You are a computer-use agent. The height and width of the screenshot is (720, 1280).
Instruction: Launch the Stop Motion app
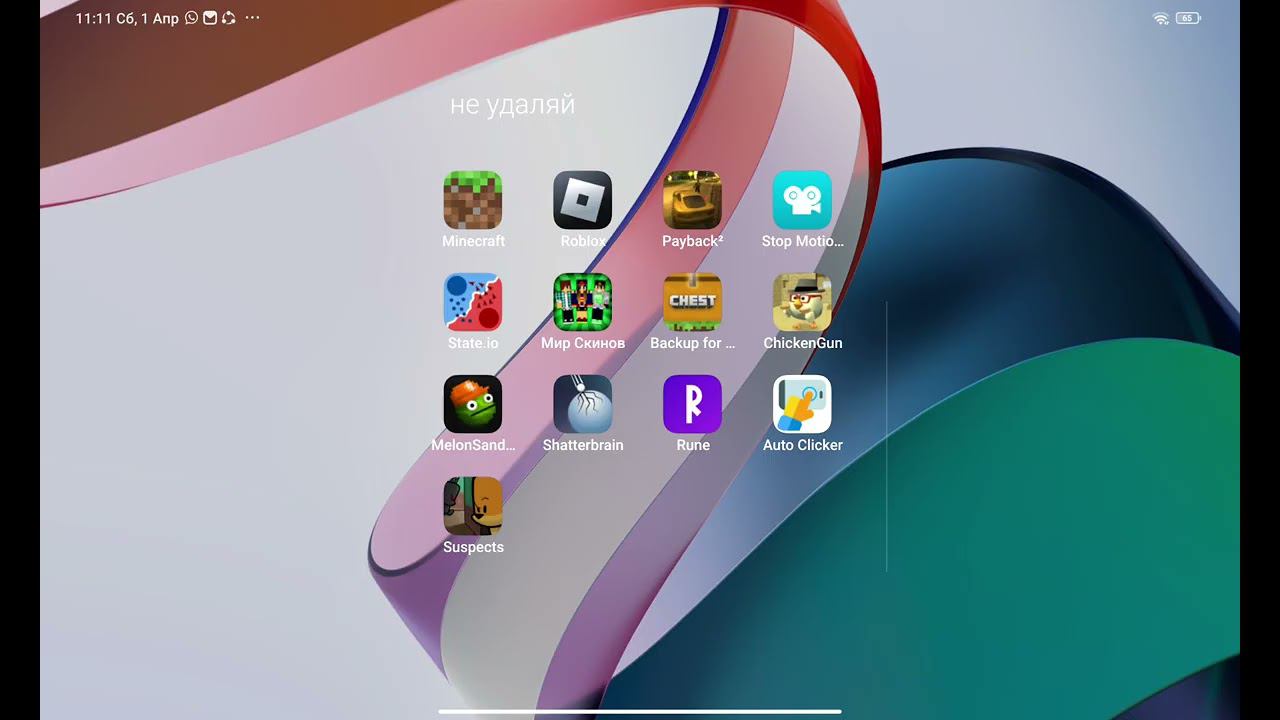pos(802,200)
